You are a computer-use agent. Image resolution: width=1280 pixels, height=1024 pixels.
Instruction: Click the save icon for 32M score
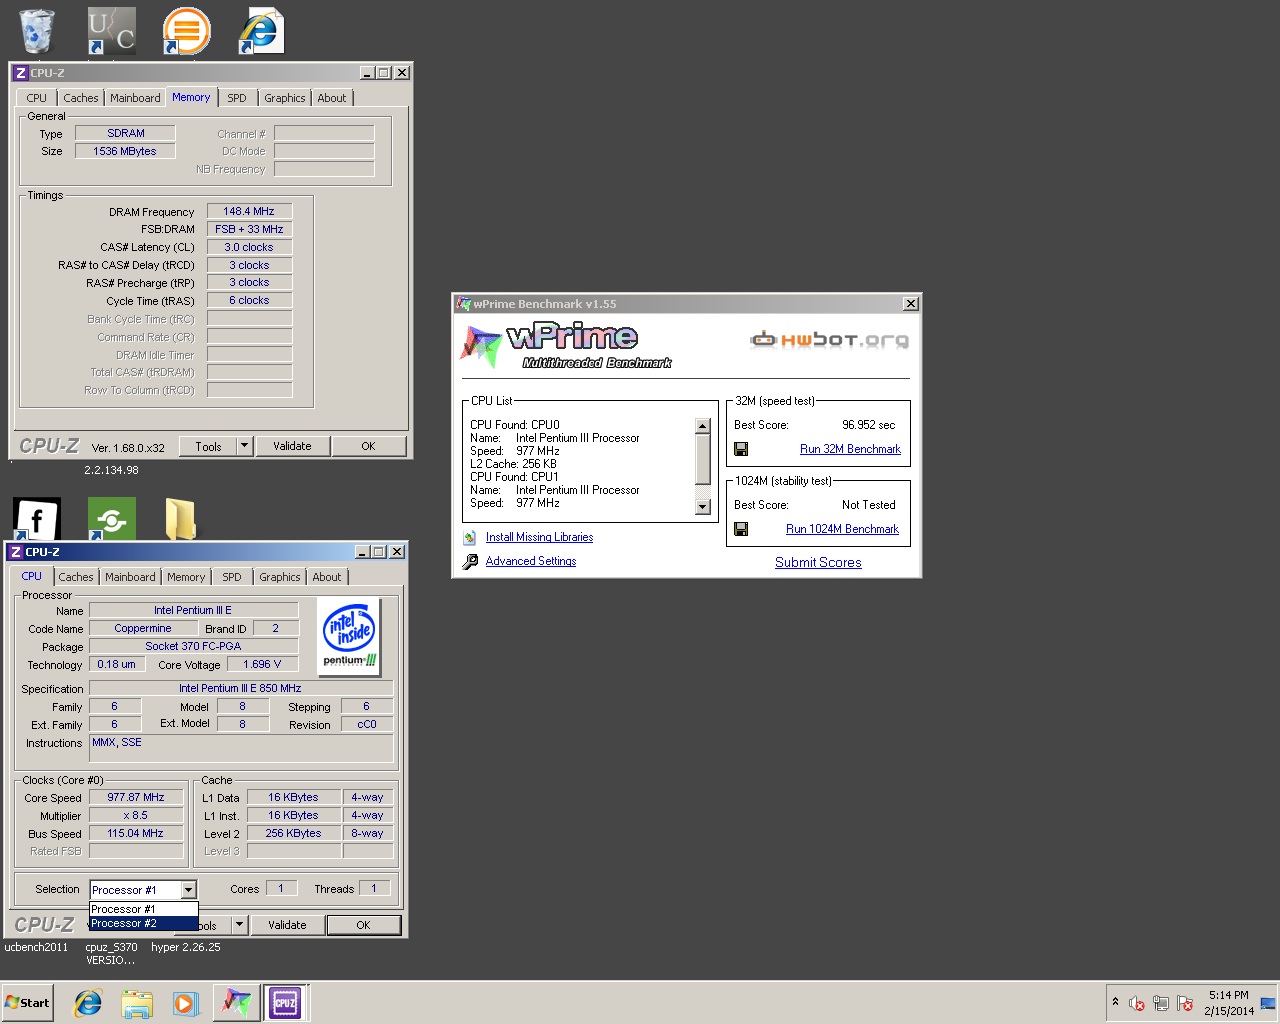[741, 449]
